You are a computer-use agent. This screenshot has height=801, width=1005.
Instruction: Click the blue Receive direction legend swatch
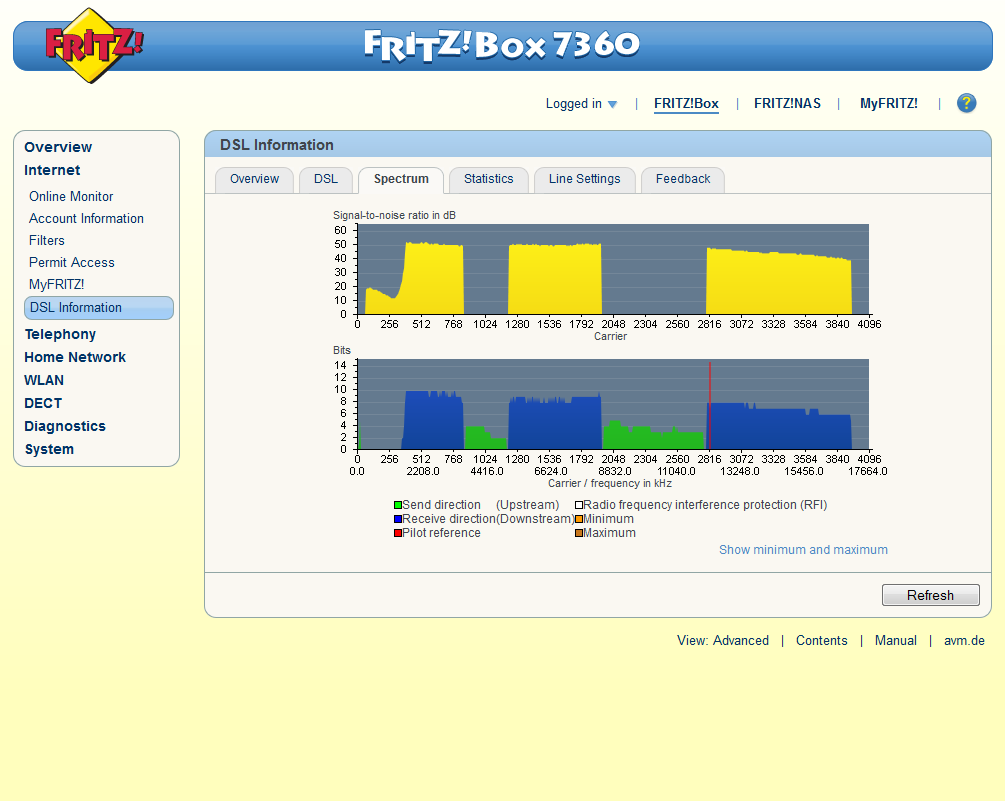[x=398, y=520]
